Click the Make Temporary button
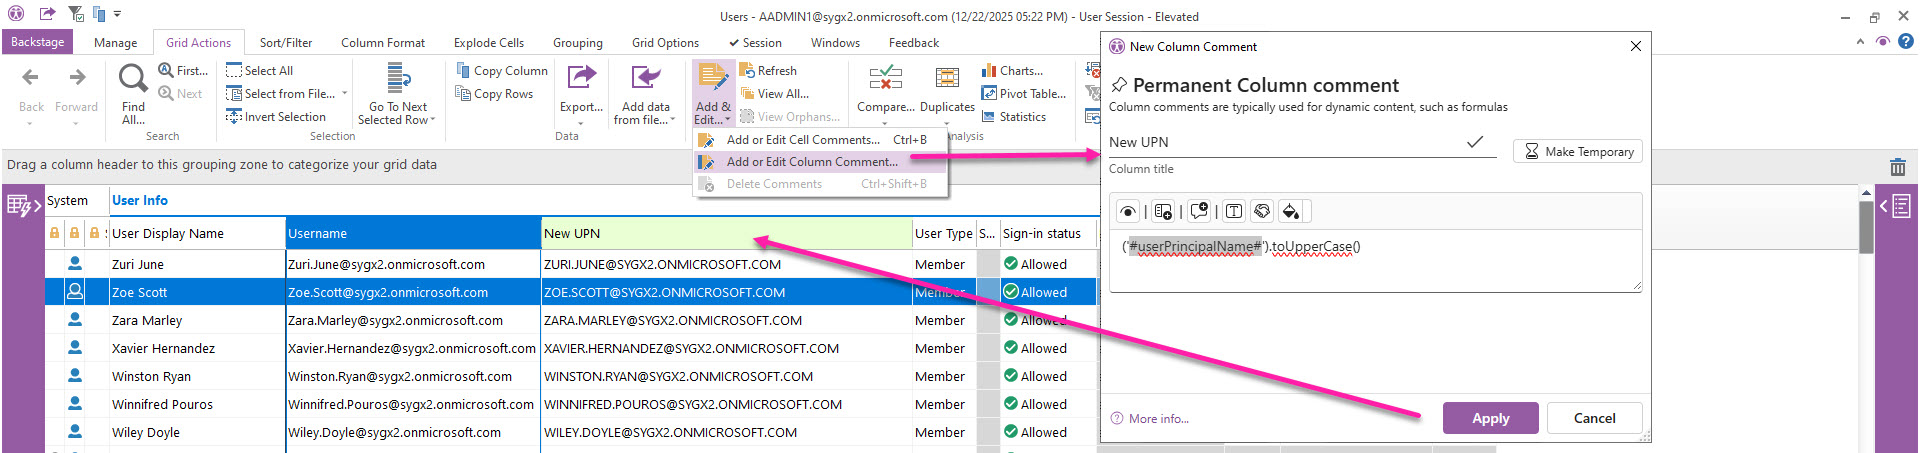The height and width of the screenshot is (453, 1920). coord(1577,152)
